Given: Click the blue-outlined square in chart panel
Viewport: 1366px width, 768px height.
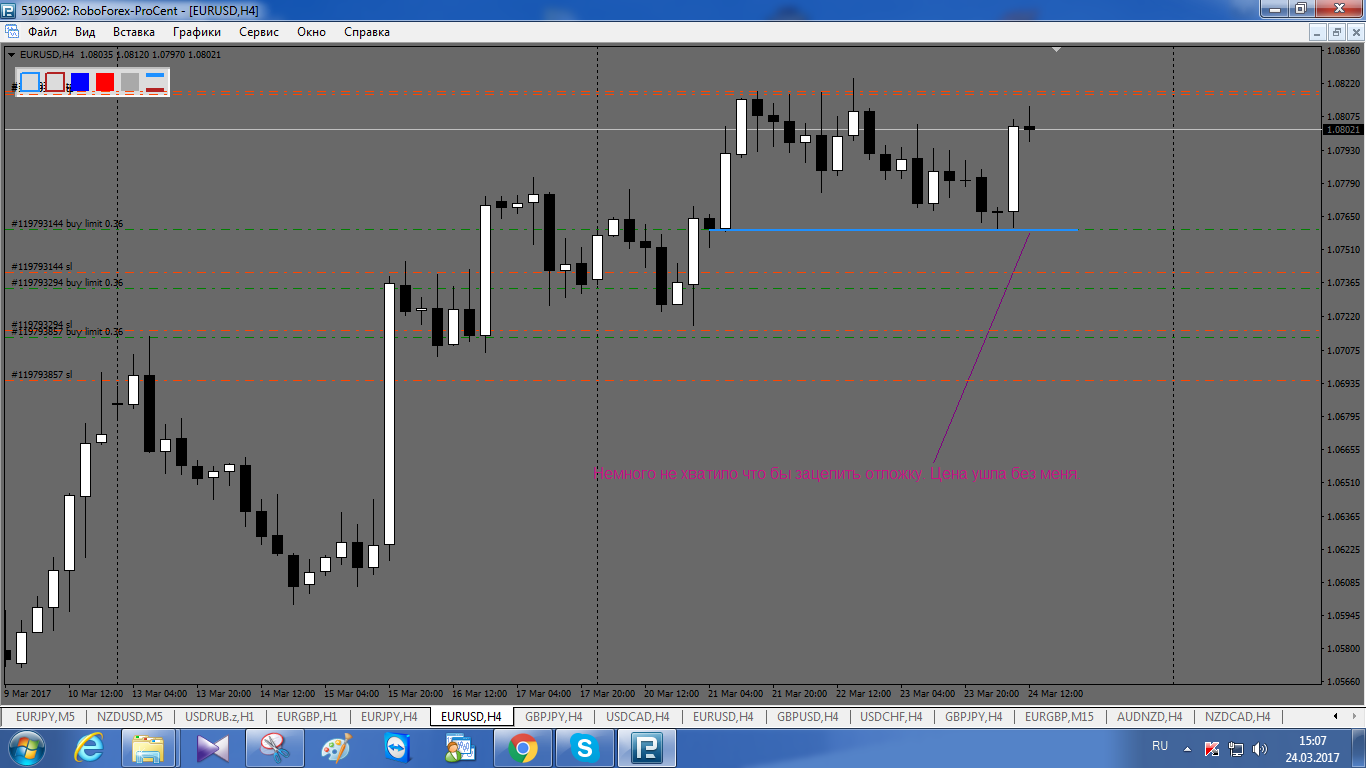Looking at the screenshot, I should [x=30, y=82].
